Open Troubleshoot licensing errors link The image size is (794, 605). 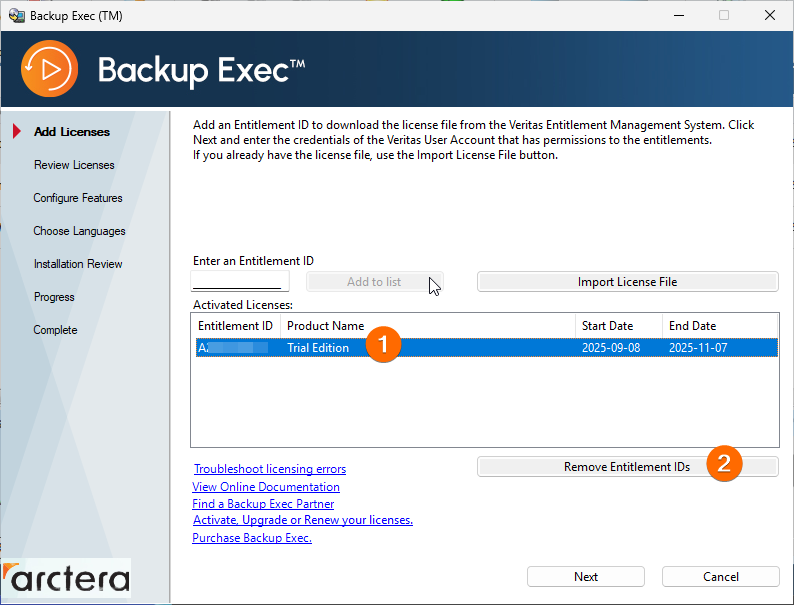click(270, 469)
